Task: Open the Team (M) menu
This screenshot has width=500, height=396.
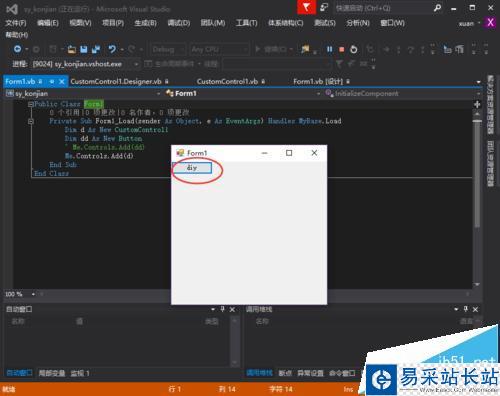Action: 213,23
